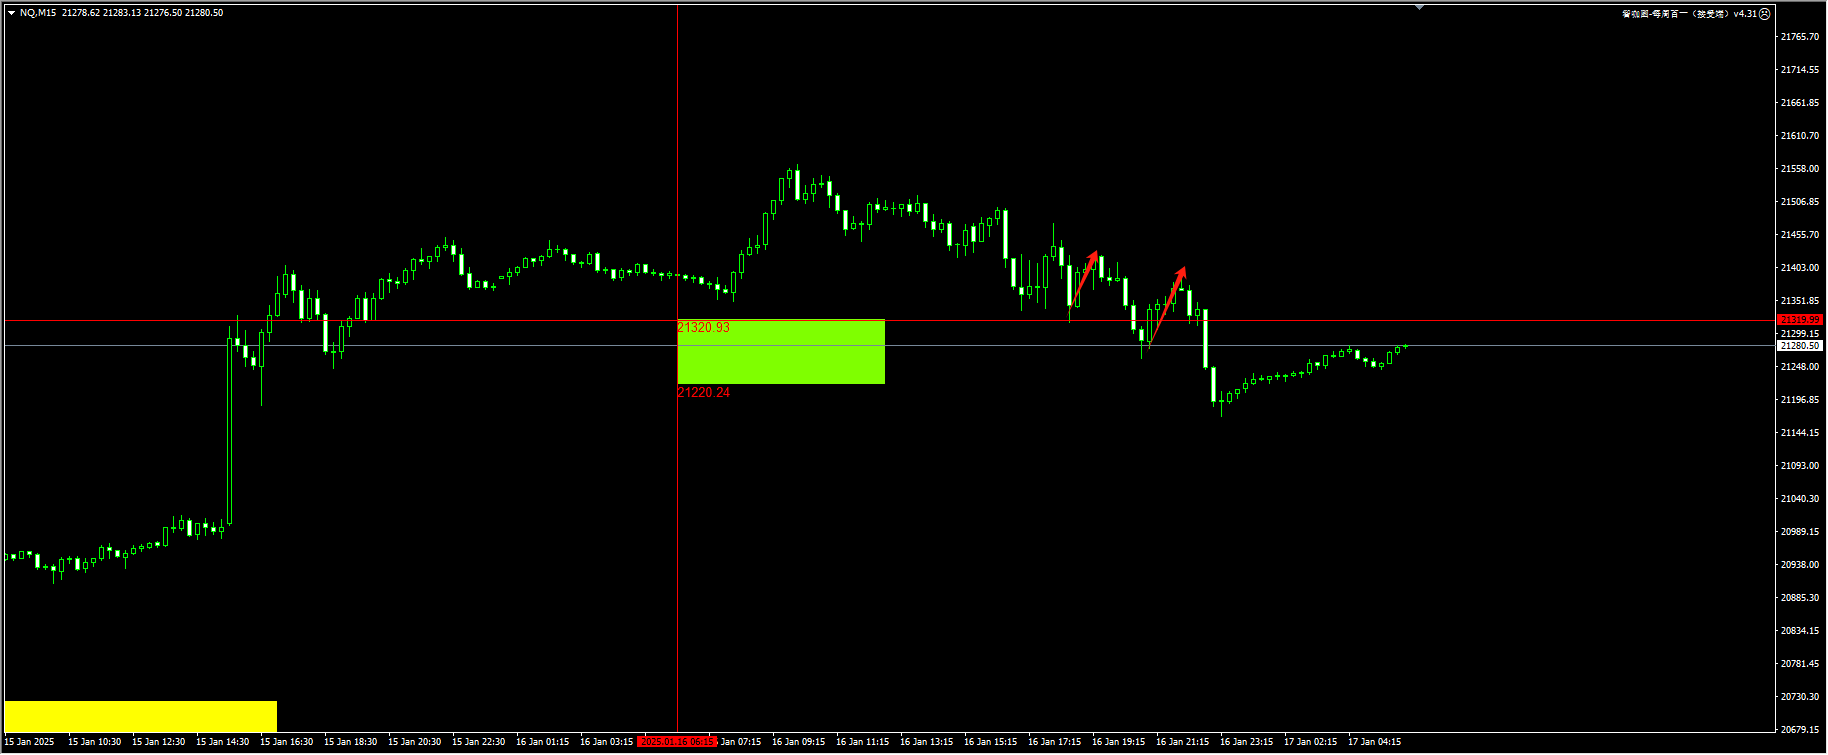Click the 21220.24 rectangle label
The height and width of the screenshot is (755, 1828).
(704, 393)
